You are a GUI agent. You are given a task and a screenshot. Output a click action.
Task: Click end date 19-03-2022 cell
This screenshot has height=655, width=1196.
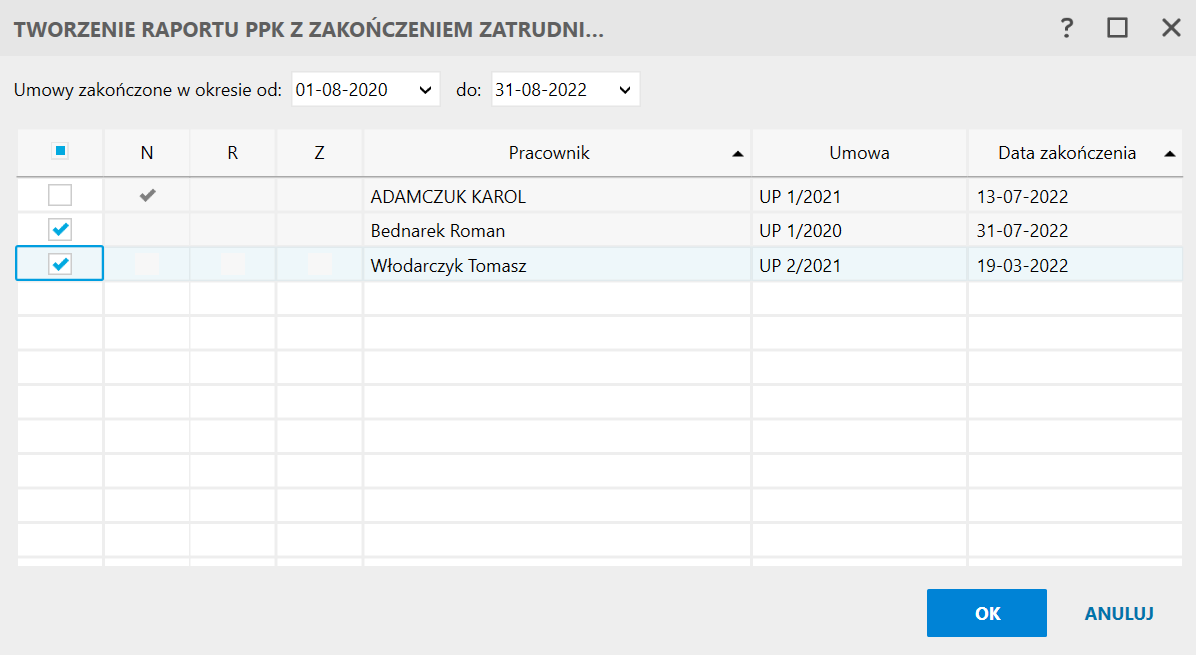[1075, 265]
